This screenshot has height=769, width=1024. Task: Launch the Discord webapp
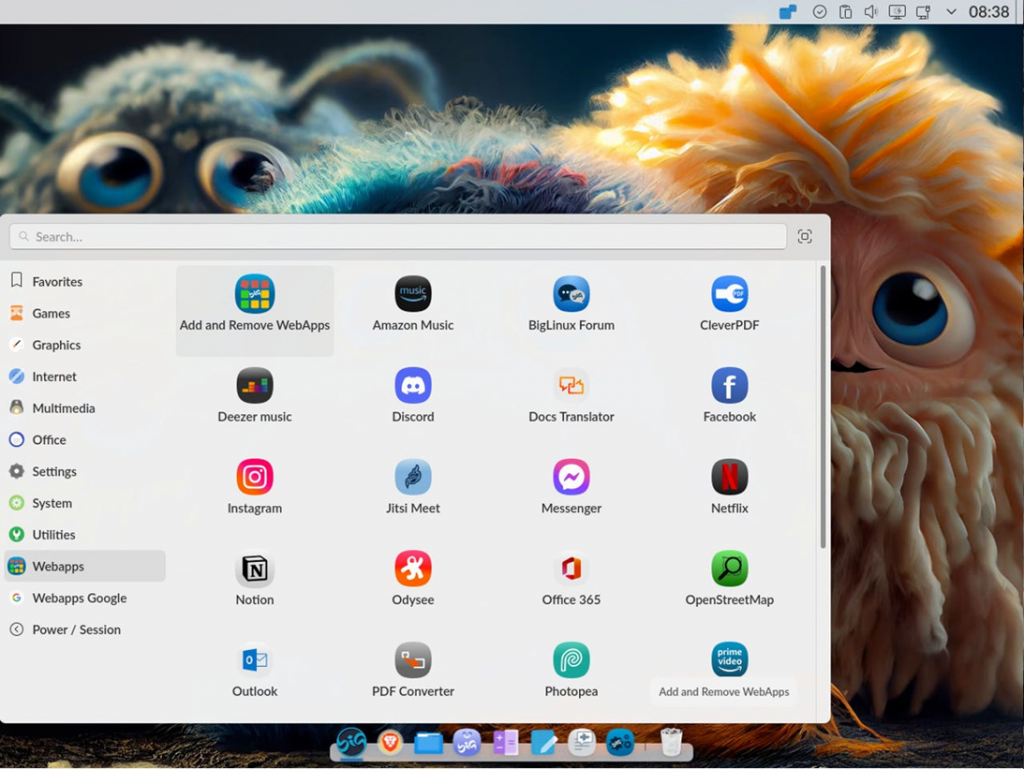413,386
